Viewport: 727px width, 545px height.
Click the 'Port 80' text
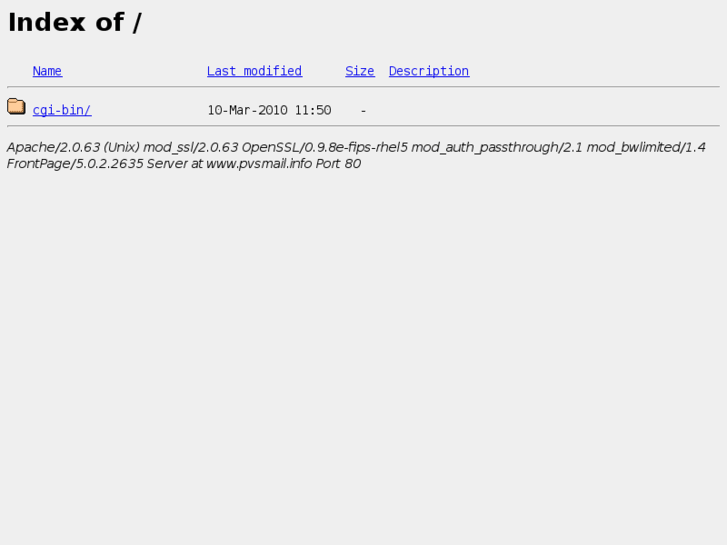coord(338,164)
